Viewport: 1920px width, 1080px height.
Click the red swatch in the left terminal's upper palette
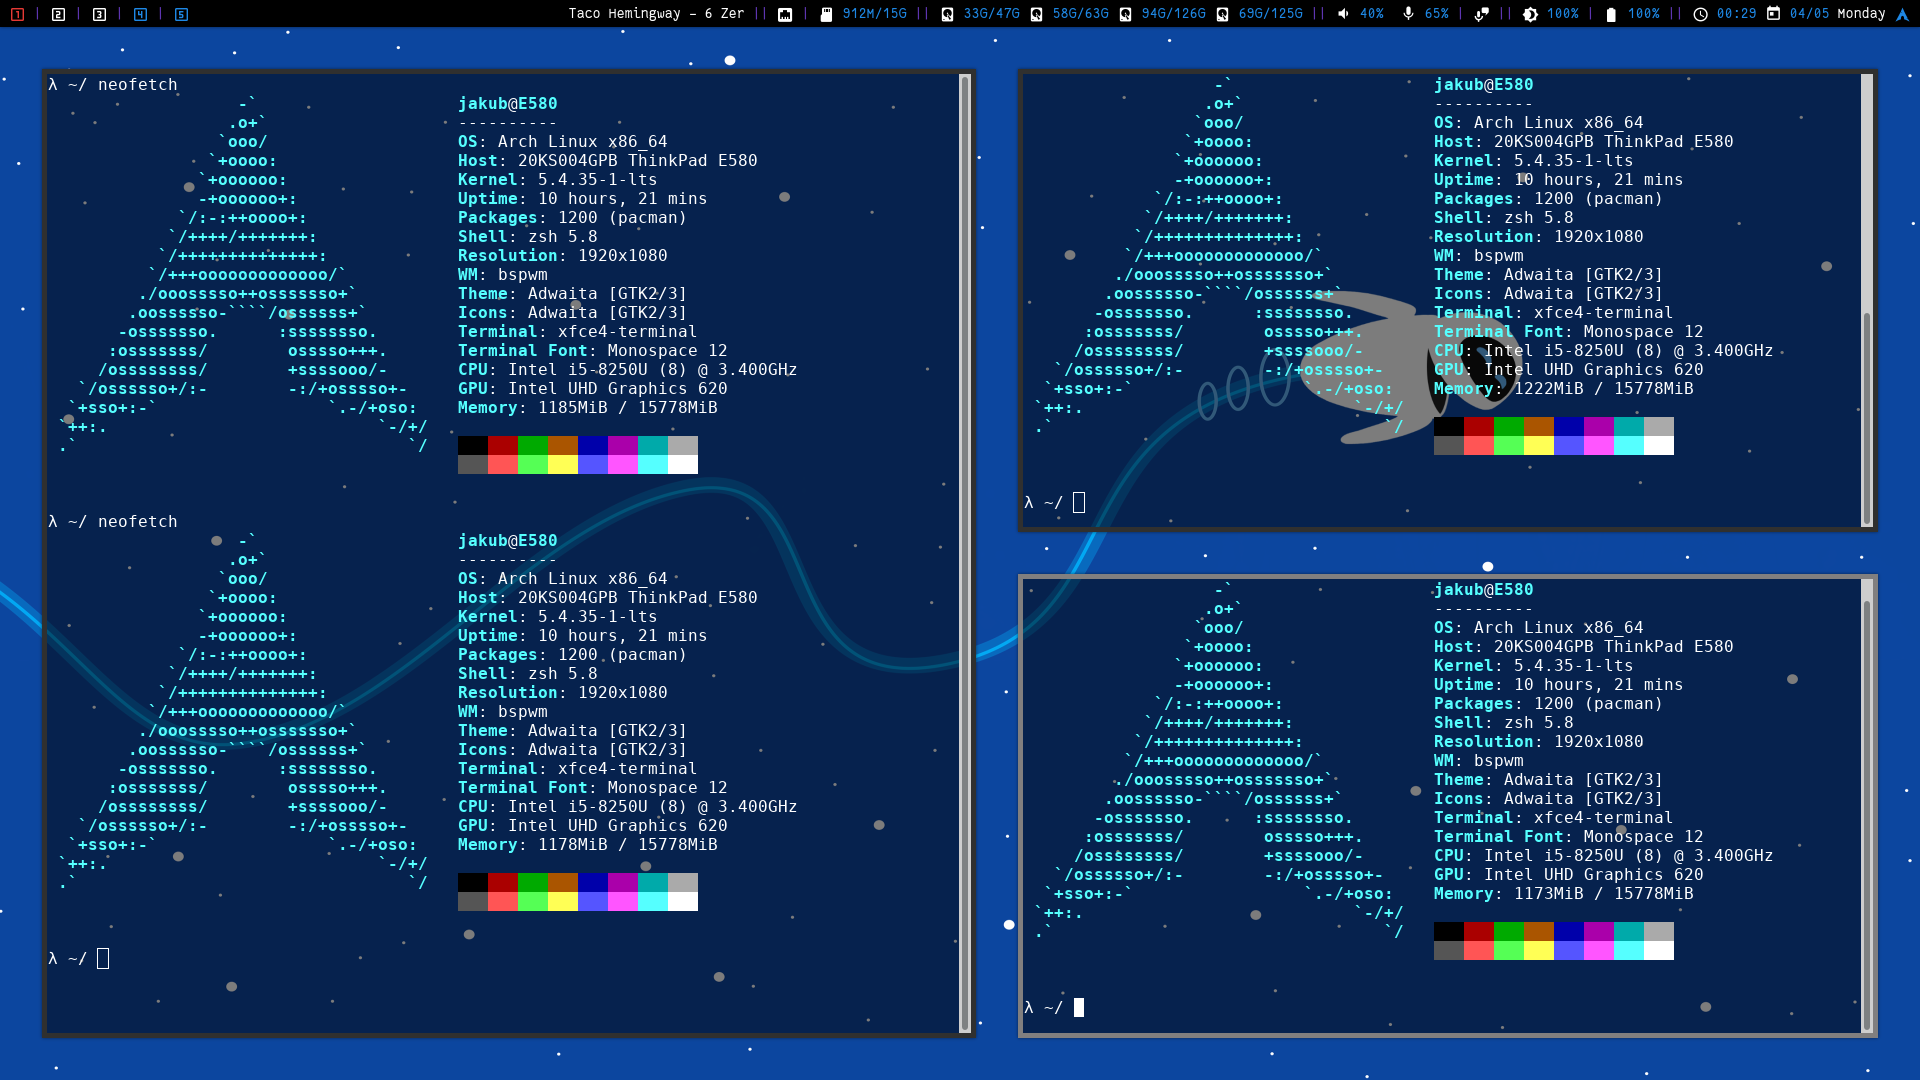coord(503,445)
